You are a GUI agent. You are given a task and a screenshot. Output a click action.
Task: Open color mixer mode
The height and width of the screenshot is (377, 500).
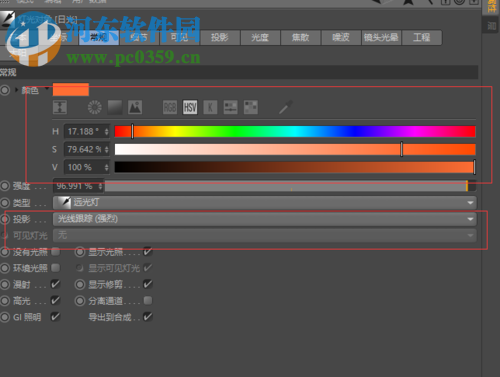tap(230, 107)
